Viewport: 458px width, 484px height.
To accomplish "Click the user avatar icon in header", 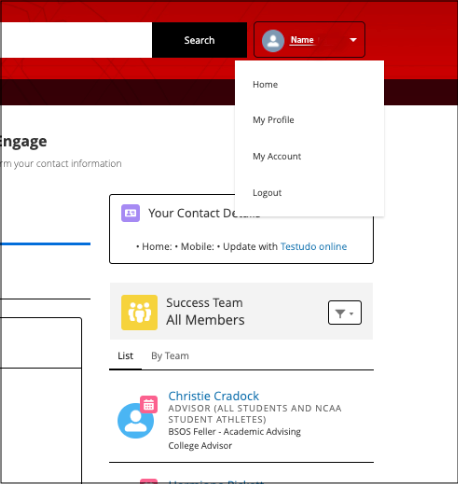I will [273, 41].
